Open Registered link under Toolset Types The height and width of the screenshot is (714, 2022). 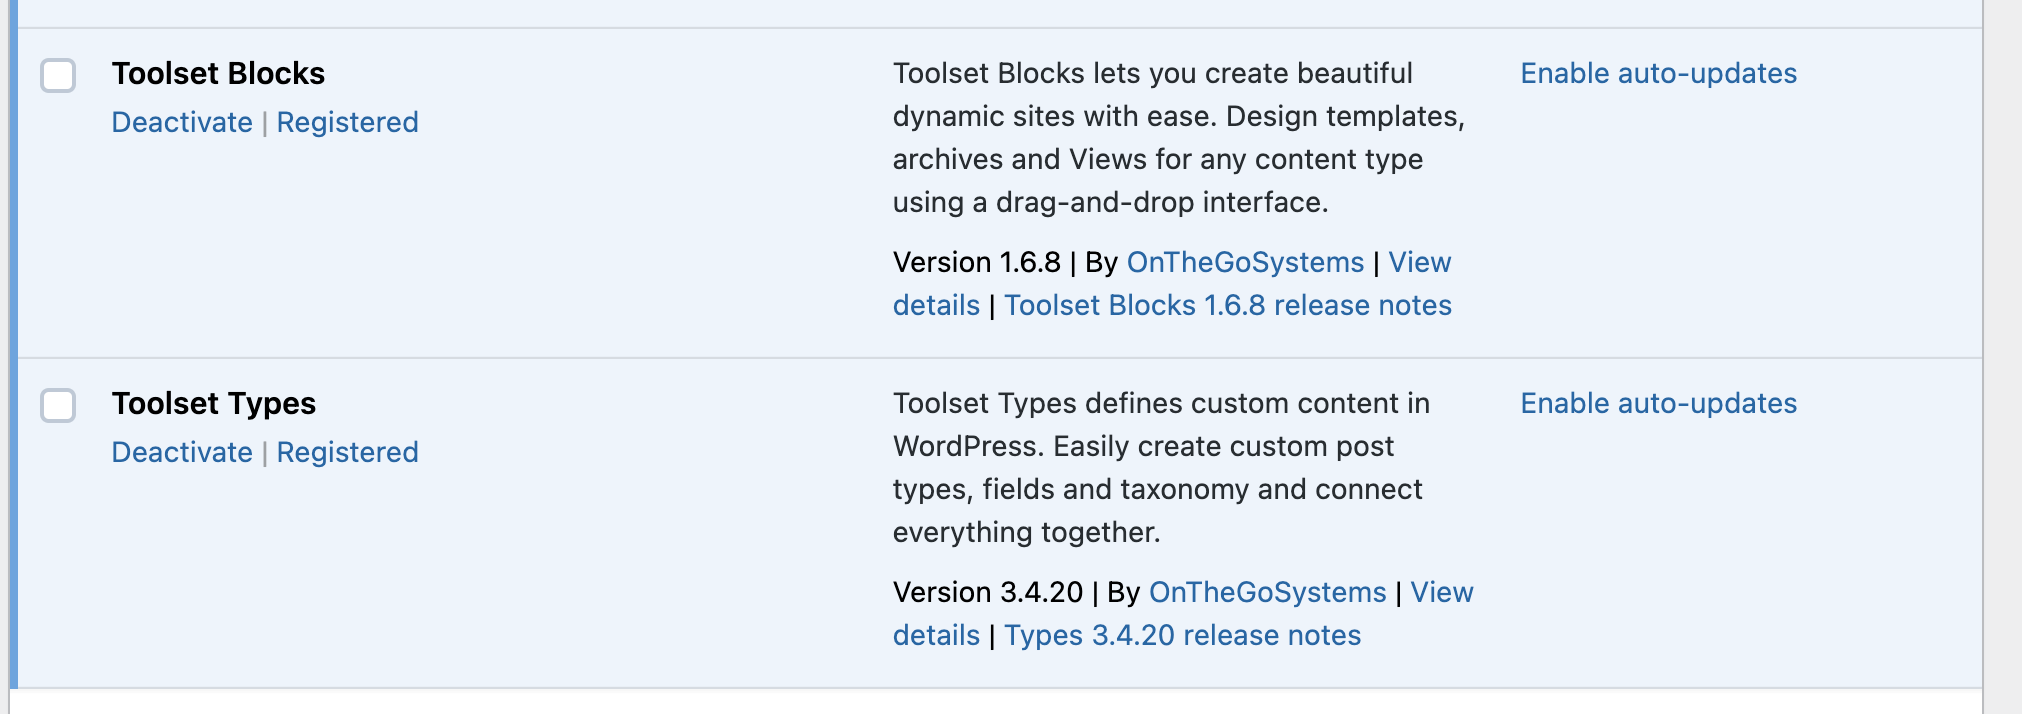point(347,452)
